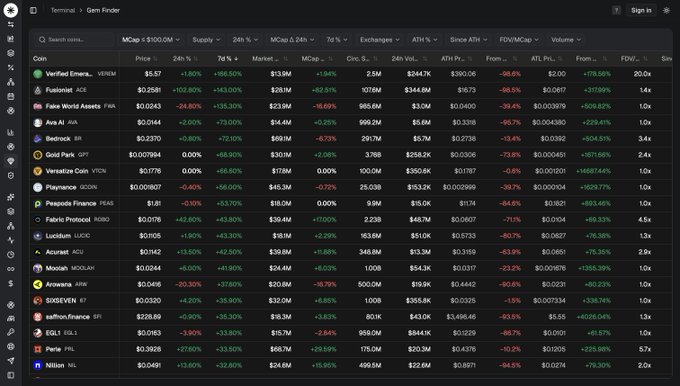
Task: Click EGL1 ATH price $0.1229
Action: pos(464,333)
